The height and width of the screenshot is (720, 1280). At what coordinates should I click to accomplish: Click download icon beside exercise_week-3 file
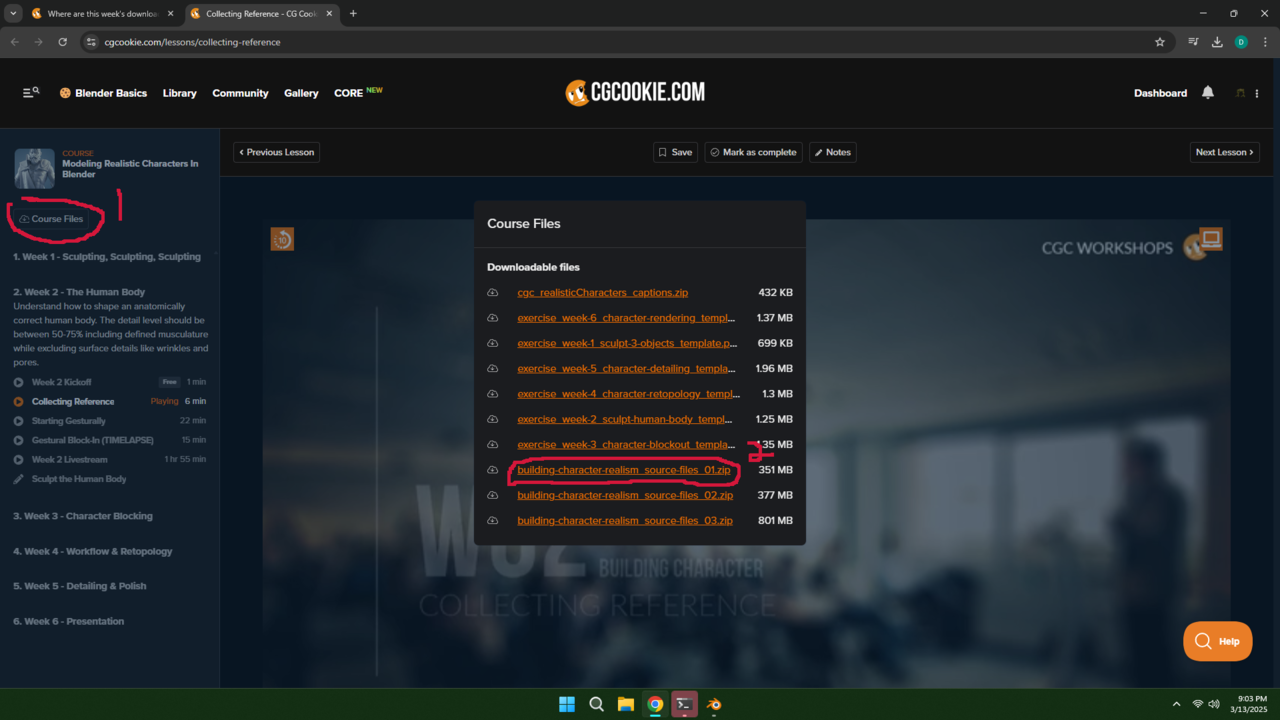[x=493, y=445]
